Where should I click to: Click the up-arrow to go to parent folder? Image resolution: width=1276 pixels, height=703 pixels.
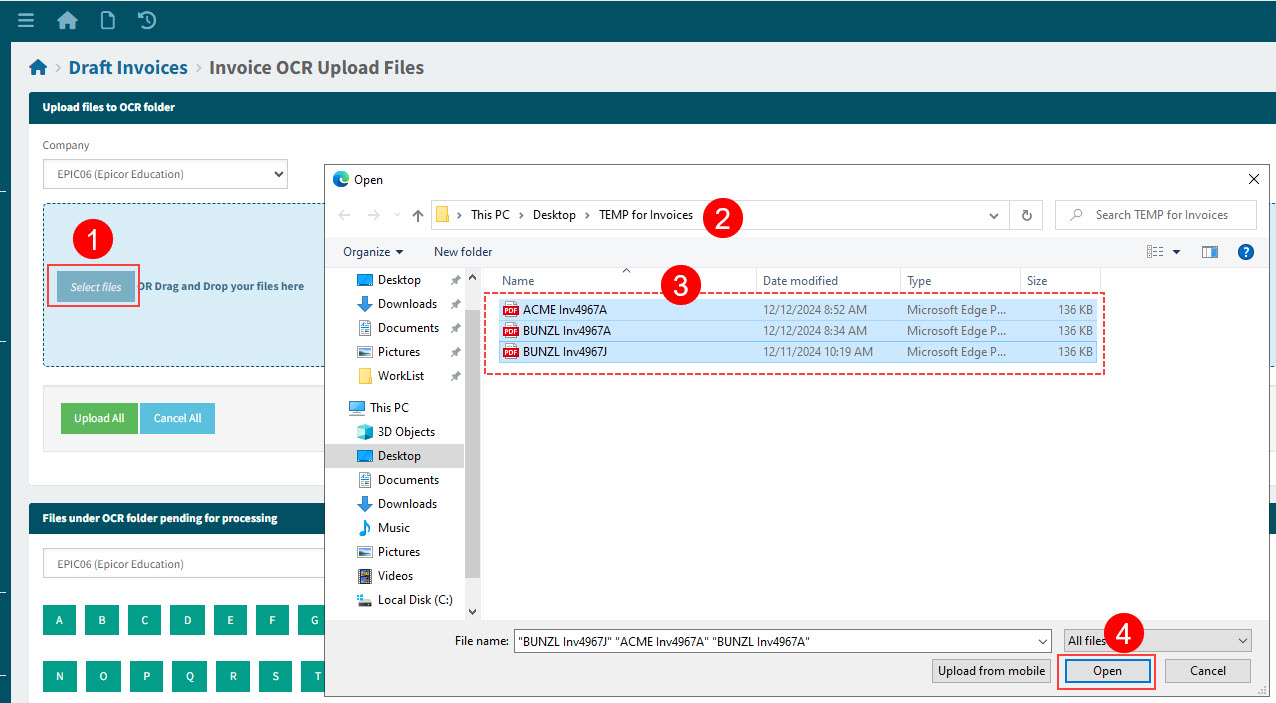(417, 214)
